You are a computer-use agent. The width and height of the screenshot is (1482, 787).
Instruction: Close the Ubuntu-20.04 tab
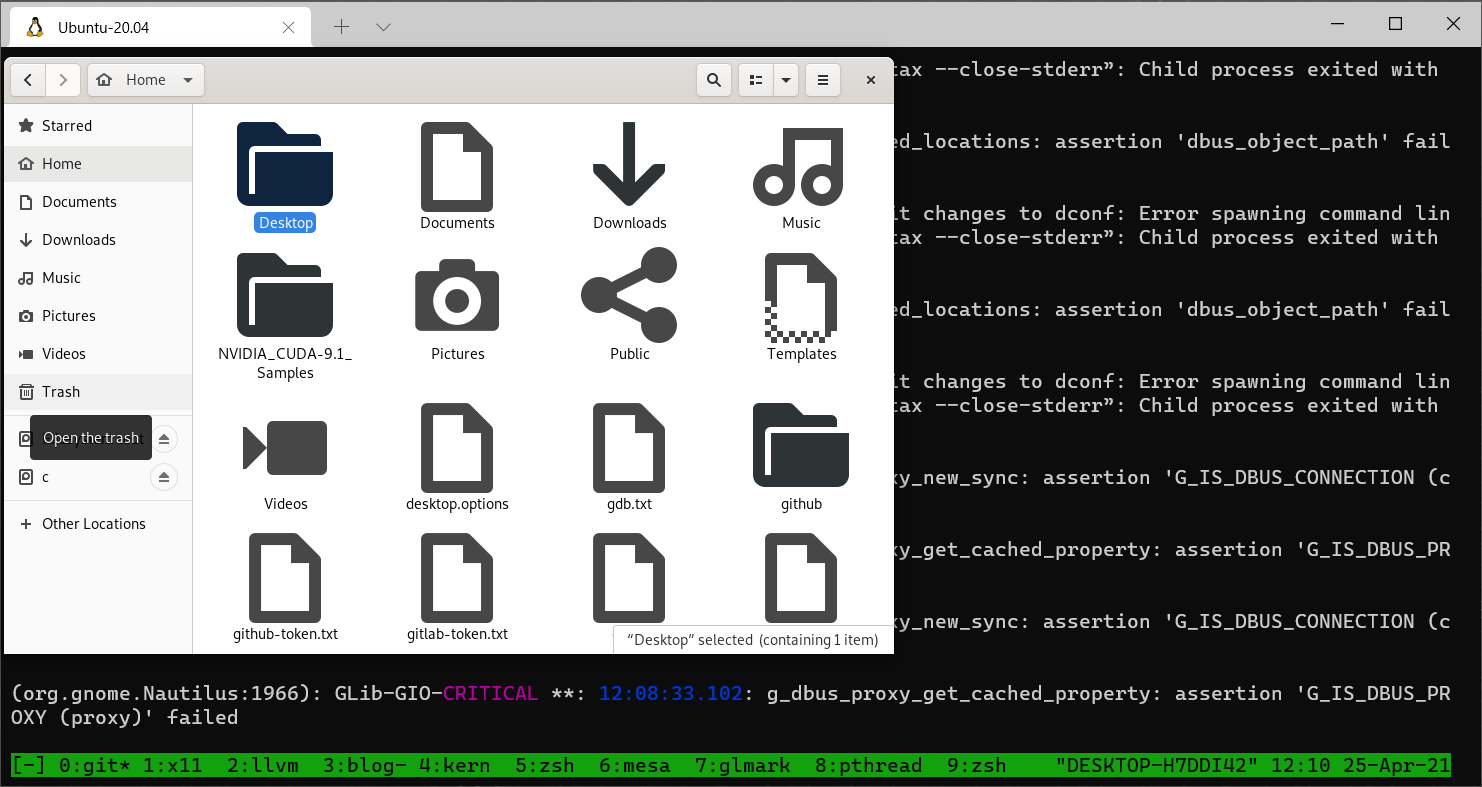click(288, 27)
